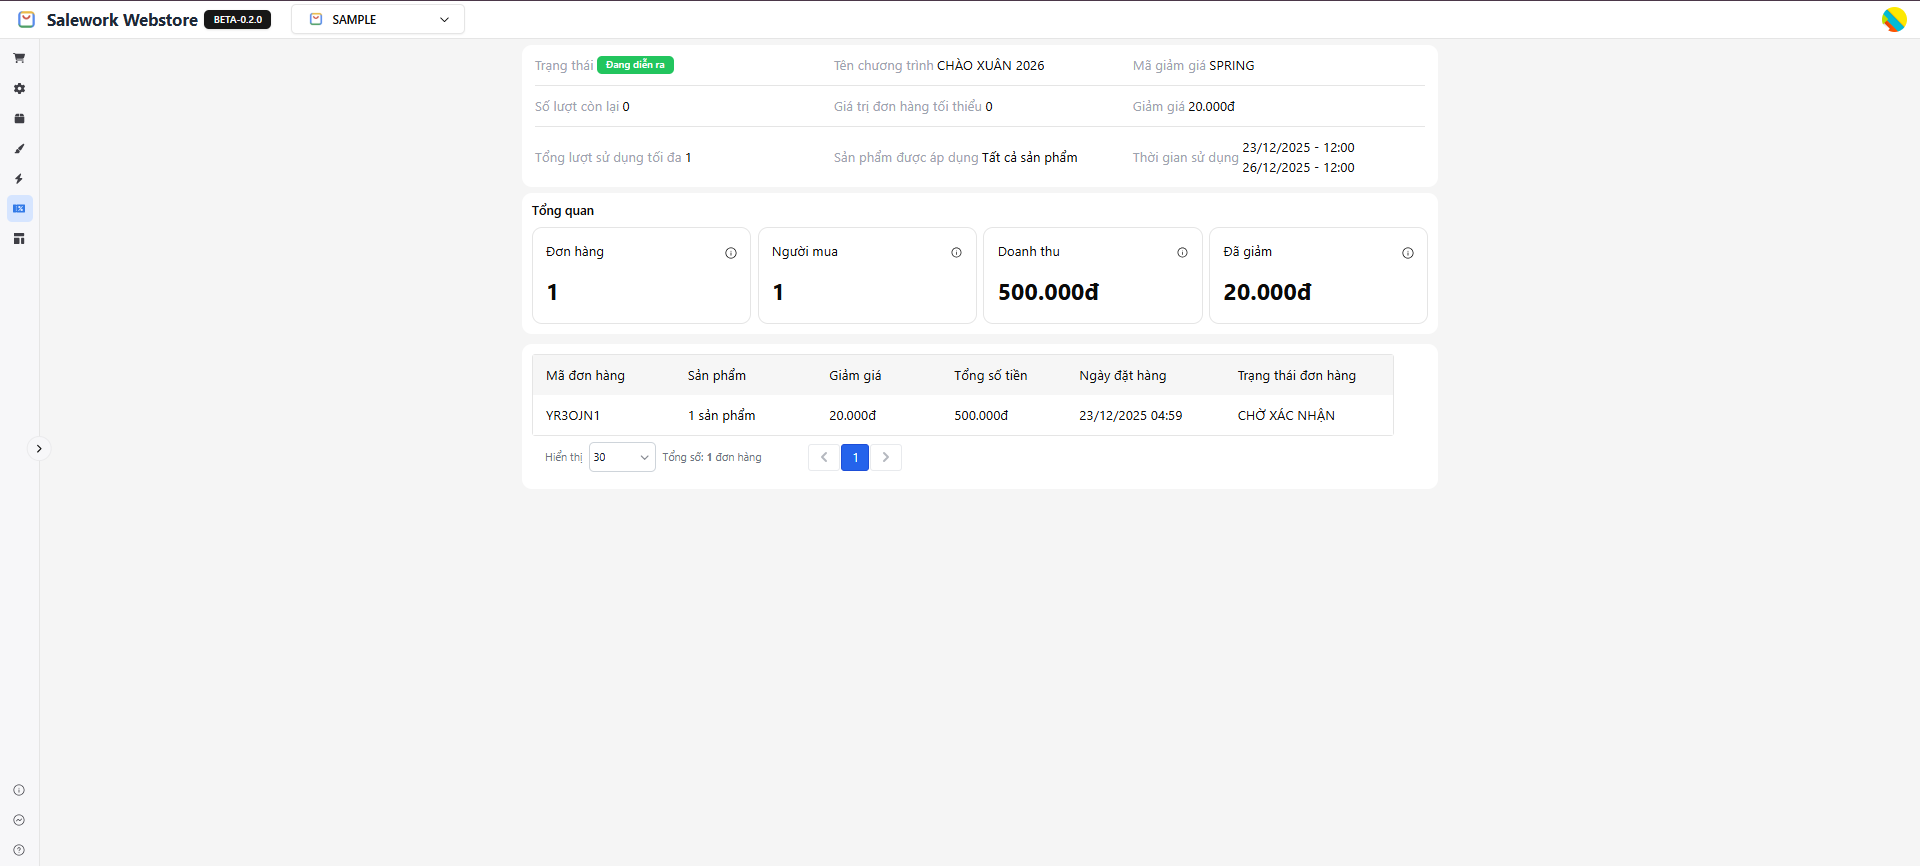Open the Hiển thị page size dropdown
1920x866 pixels.
coord(621,457)
